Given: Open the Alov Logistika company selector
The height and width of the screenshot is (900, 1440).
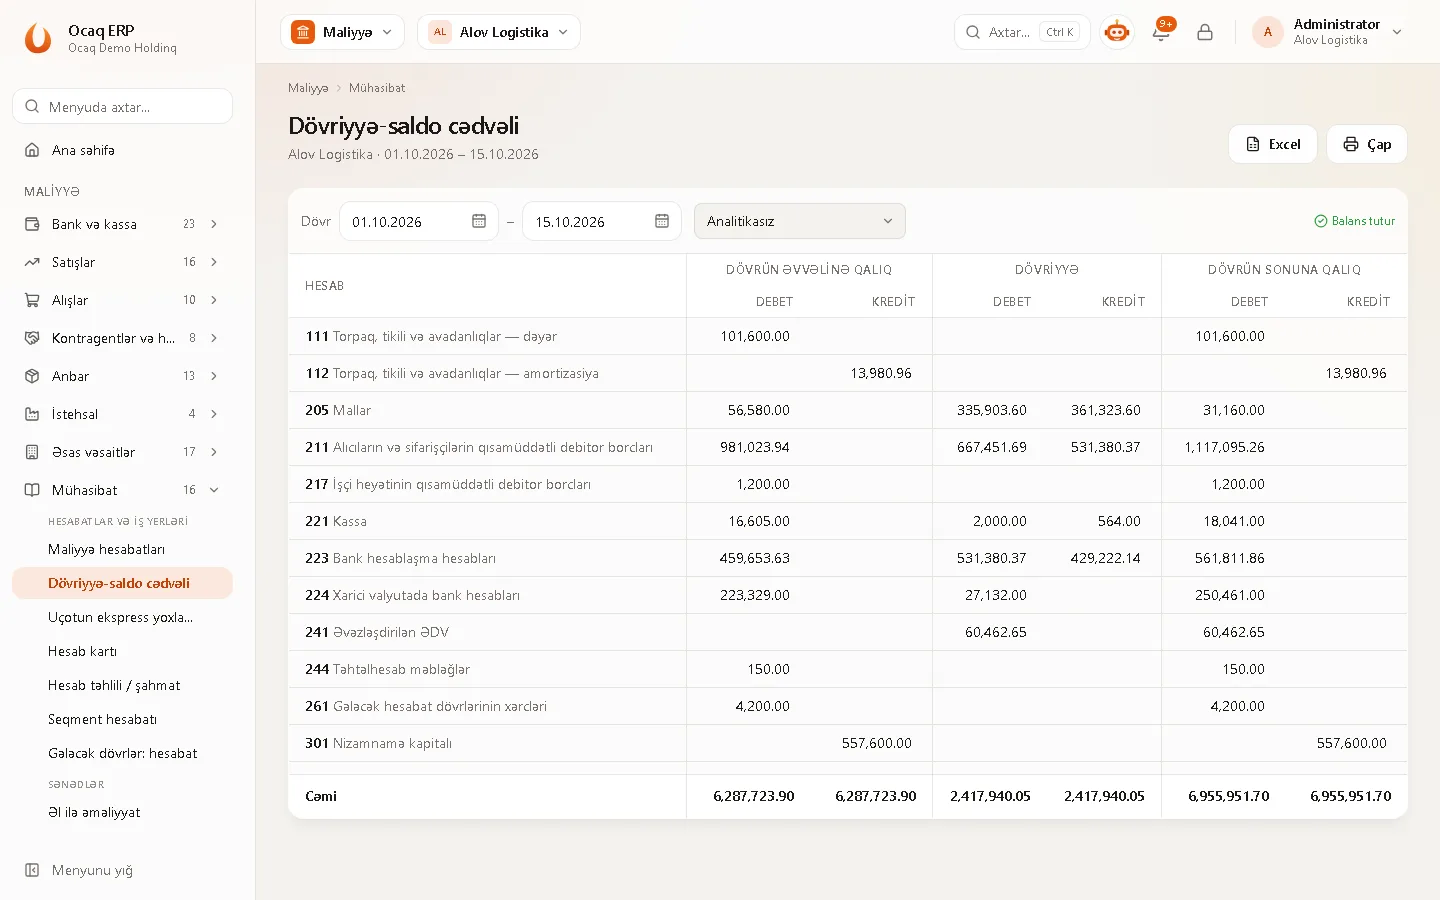Looking at the screenshot, I should 499,32.
